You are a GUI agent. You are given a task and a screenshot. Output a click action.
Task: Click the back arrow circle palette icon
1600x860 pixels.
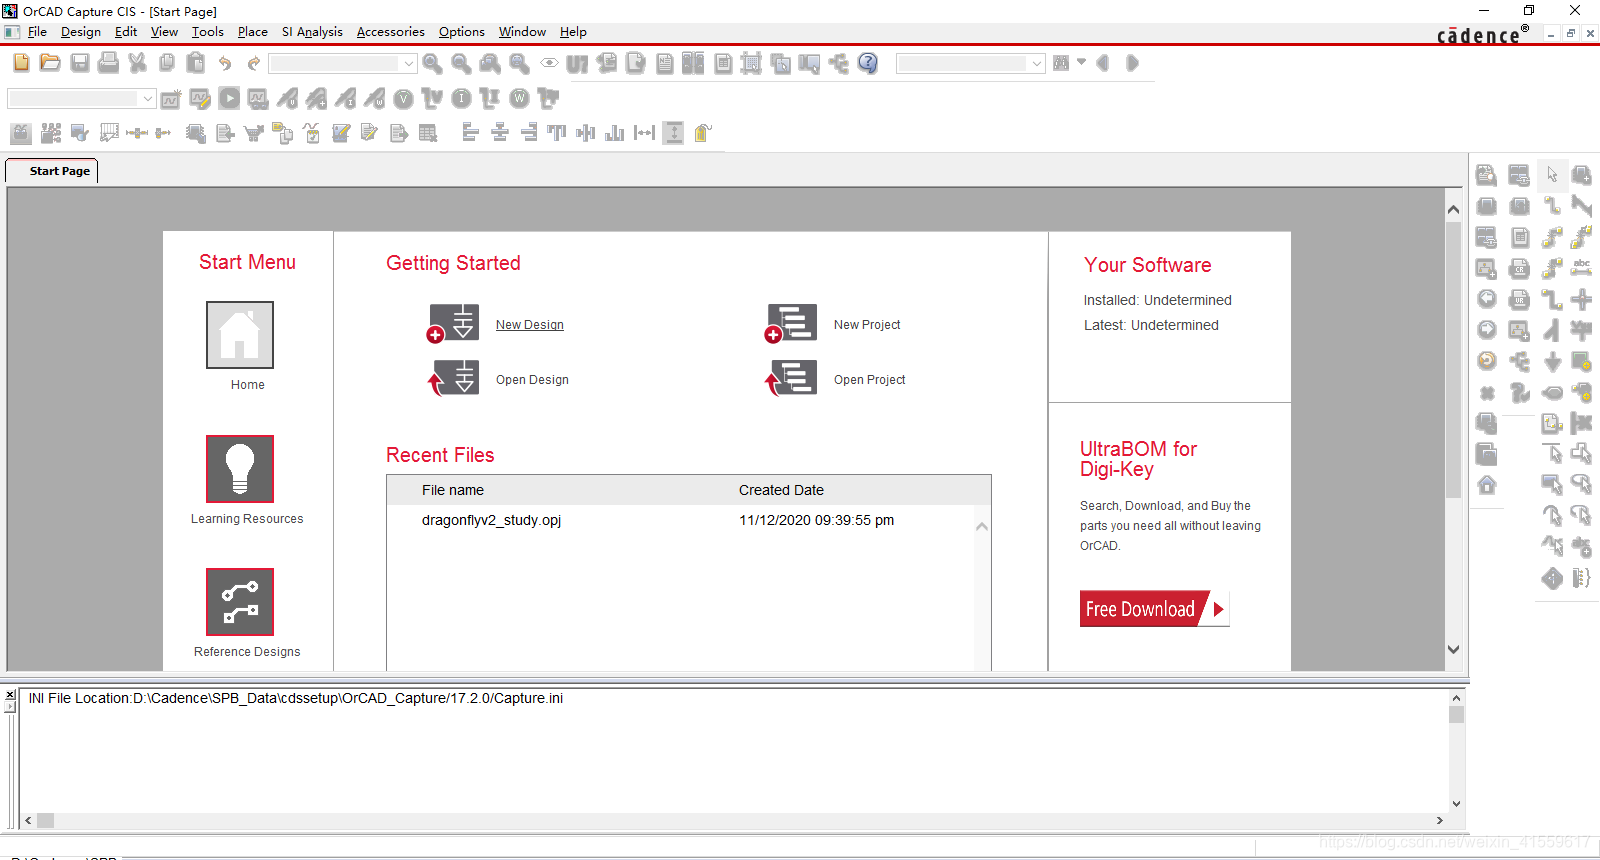coord(1487,299)
